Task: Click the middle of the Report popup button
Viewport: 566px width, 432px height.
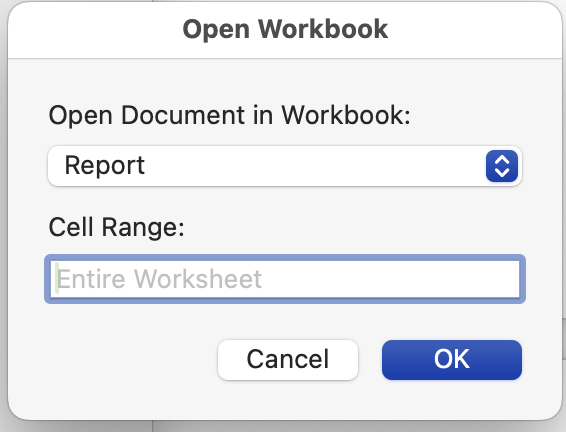Action: click(285, 166)
